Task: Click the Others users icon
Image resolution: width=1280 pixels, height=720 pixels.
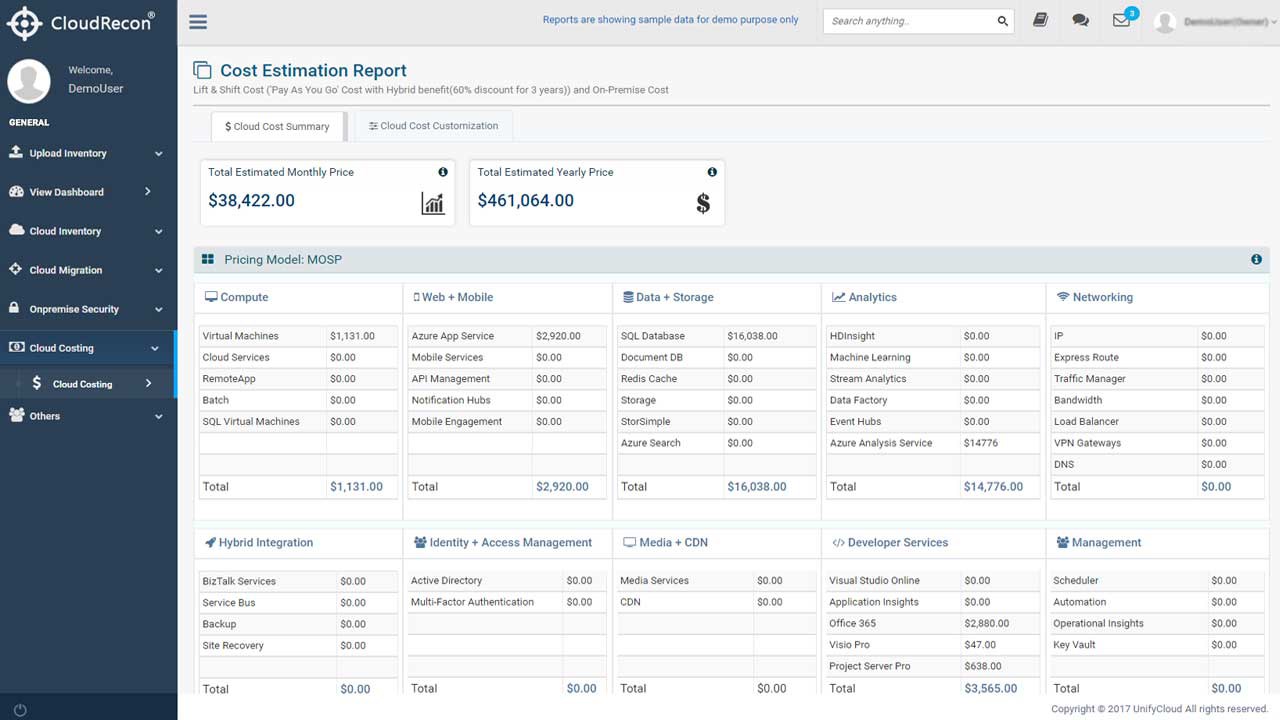Action: 16,415
